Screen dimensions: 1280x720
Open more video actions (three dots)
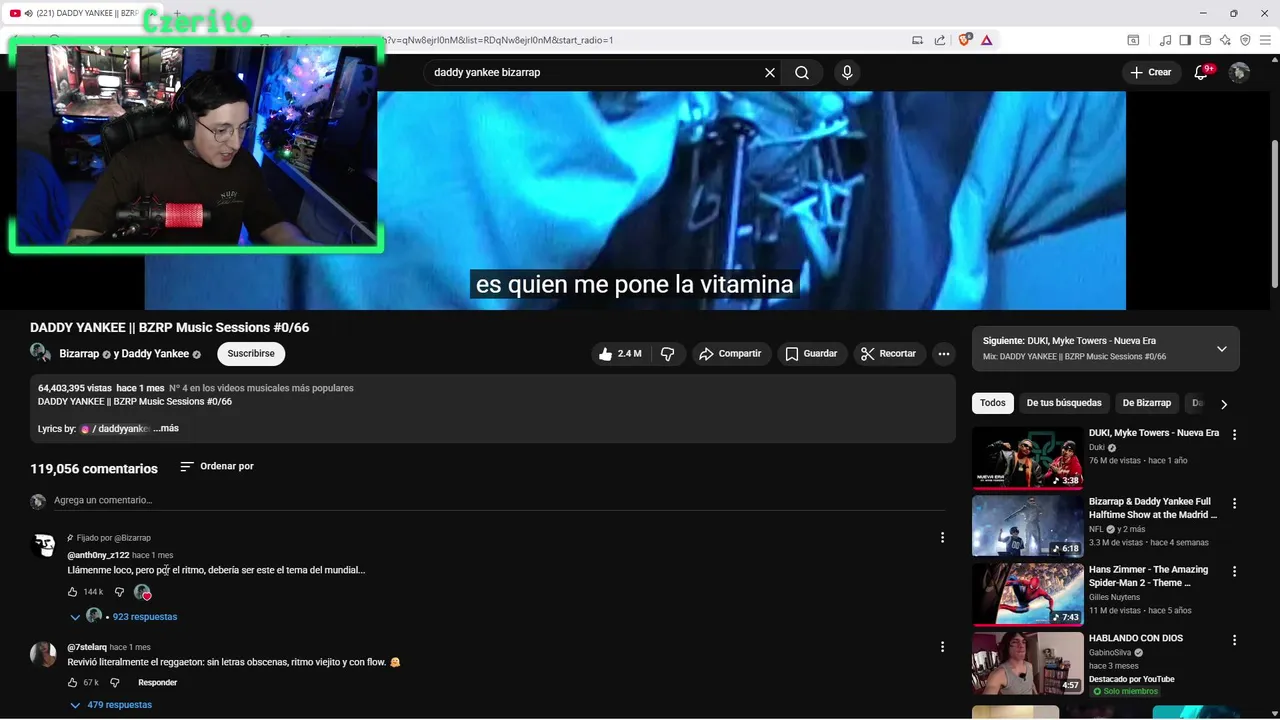tap(943, 354)
